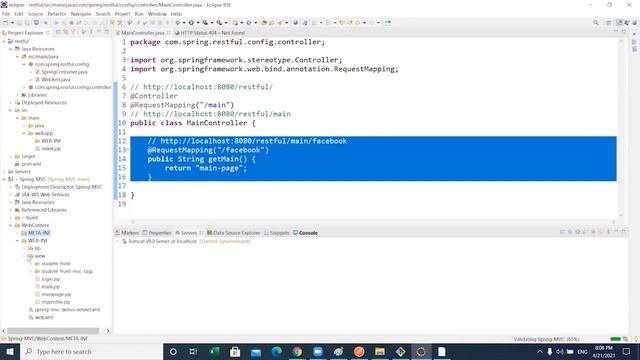This screenshot has width=640, height=360.
Task: Click the Project Explorer horizontal scrollbar
Action: (x=53, y=331)
